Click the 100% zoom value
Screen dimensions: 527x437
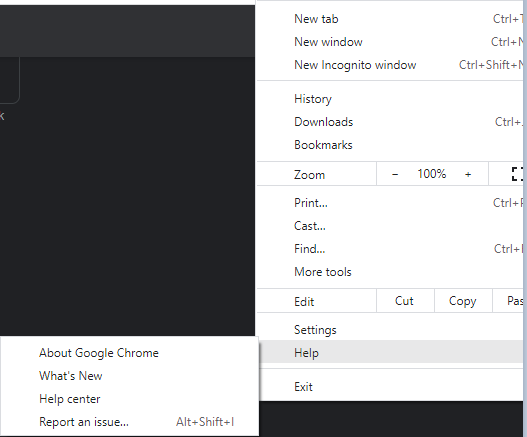432,174
